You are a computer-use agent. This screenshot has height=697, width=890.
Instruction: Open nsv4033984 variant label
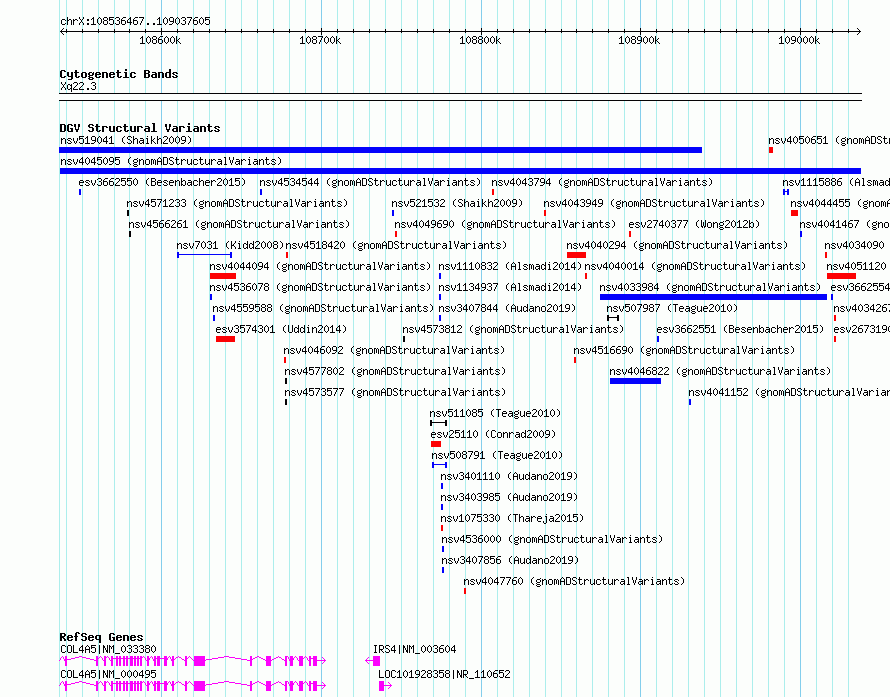711,287
